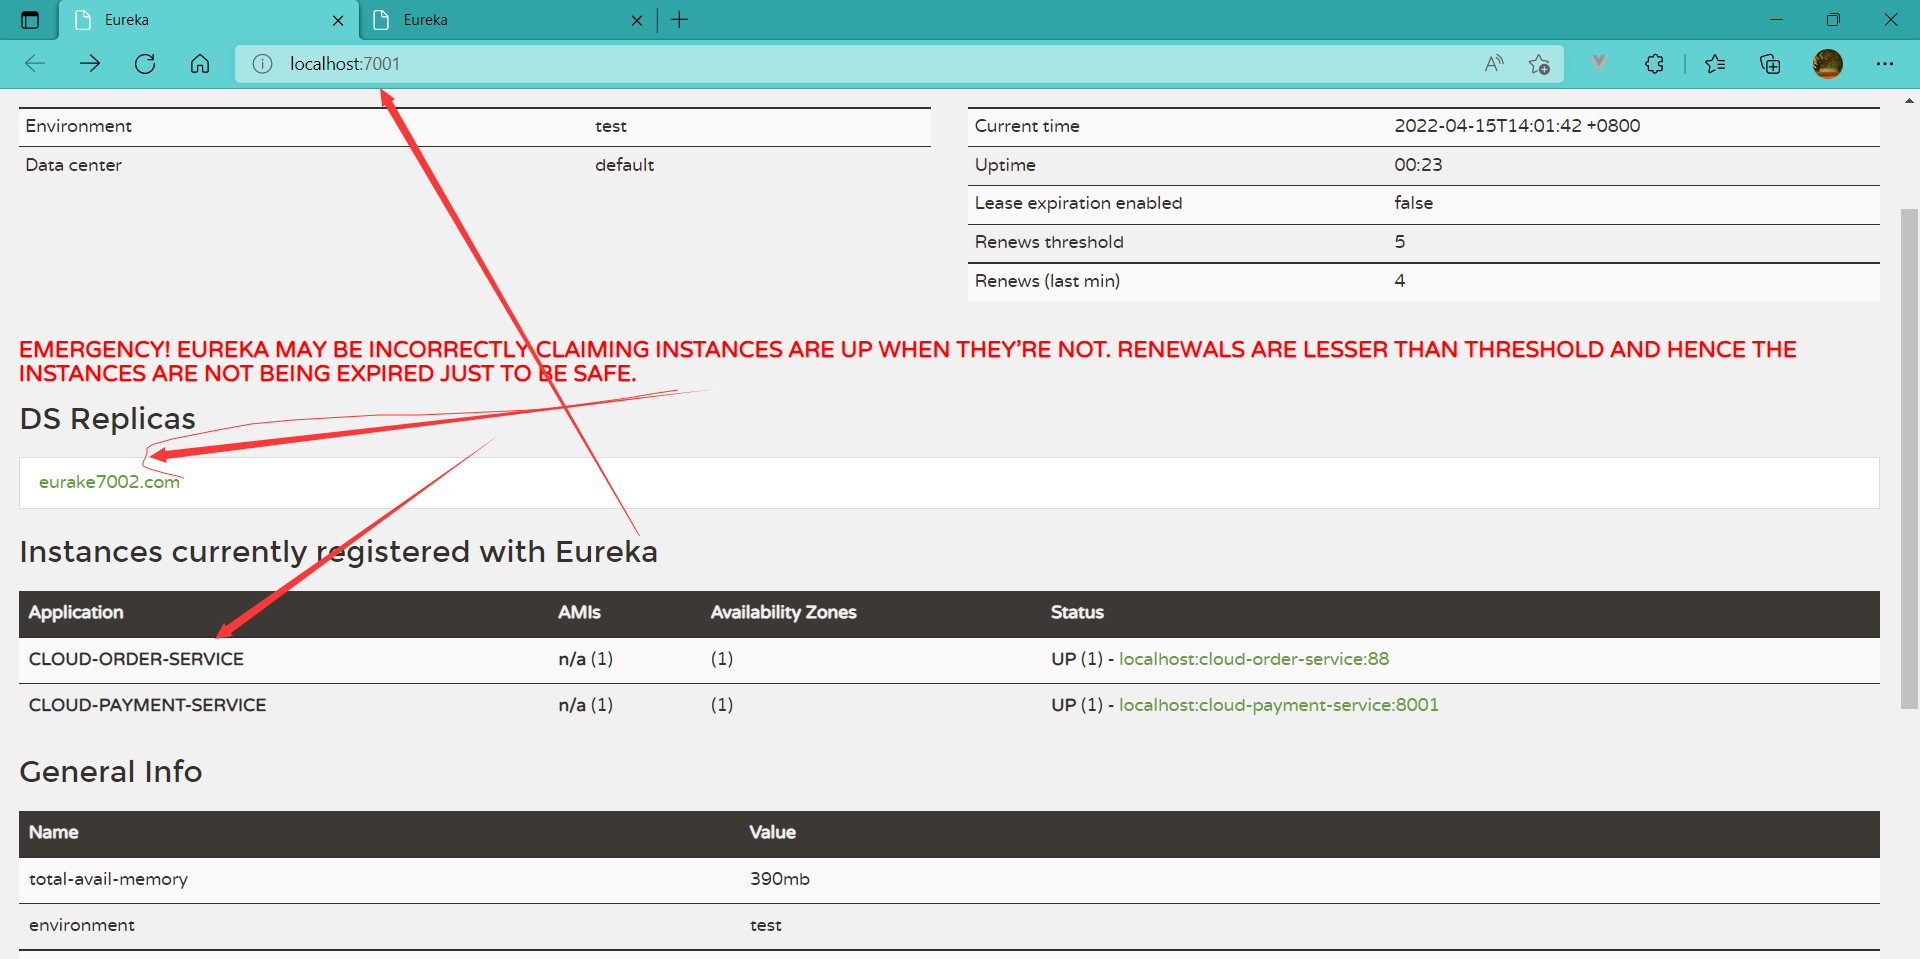Click the Availability Zones column header
This screenshot has width=1920, height=959.
coord(783,612)
